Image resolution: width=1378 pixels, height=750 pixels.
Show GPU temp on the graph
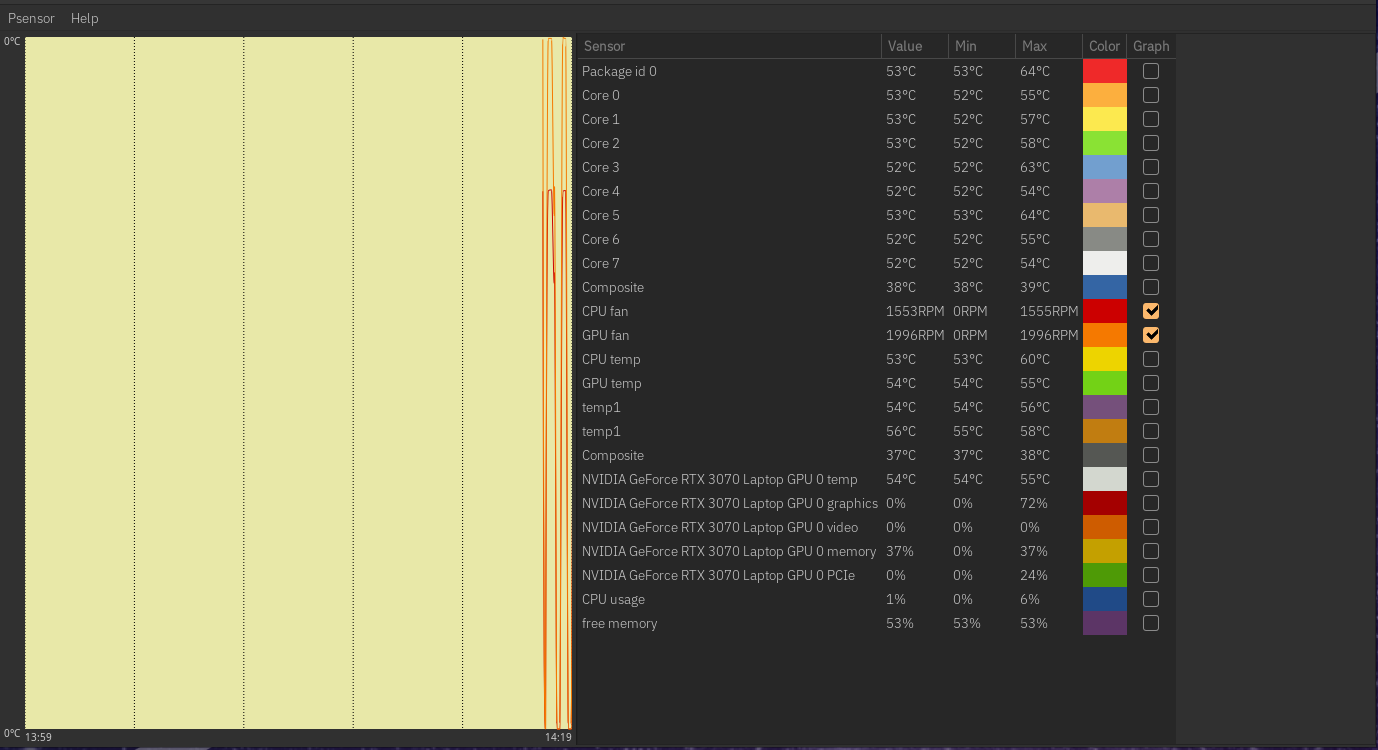click(1151, 383)
